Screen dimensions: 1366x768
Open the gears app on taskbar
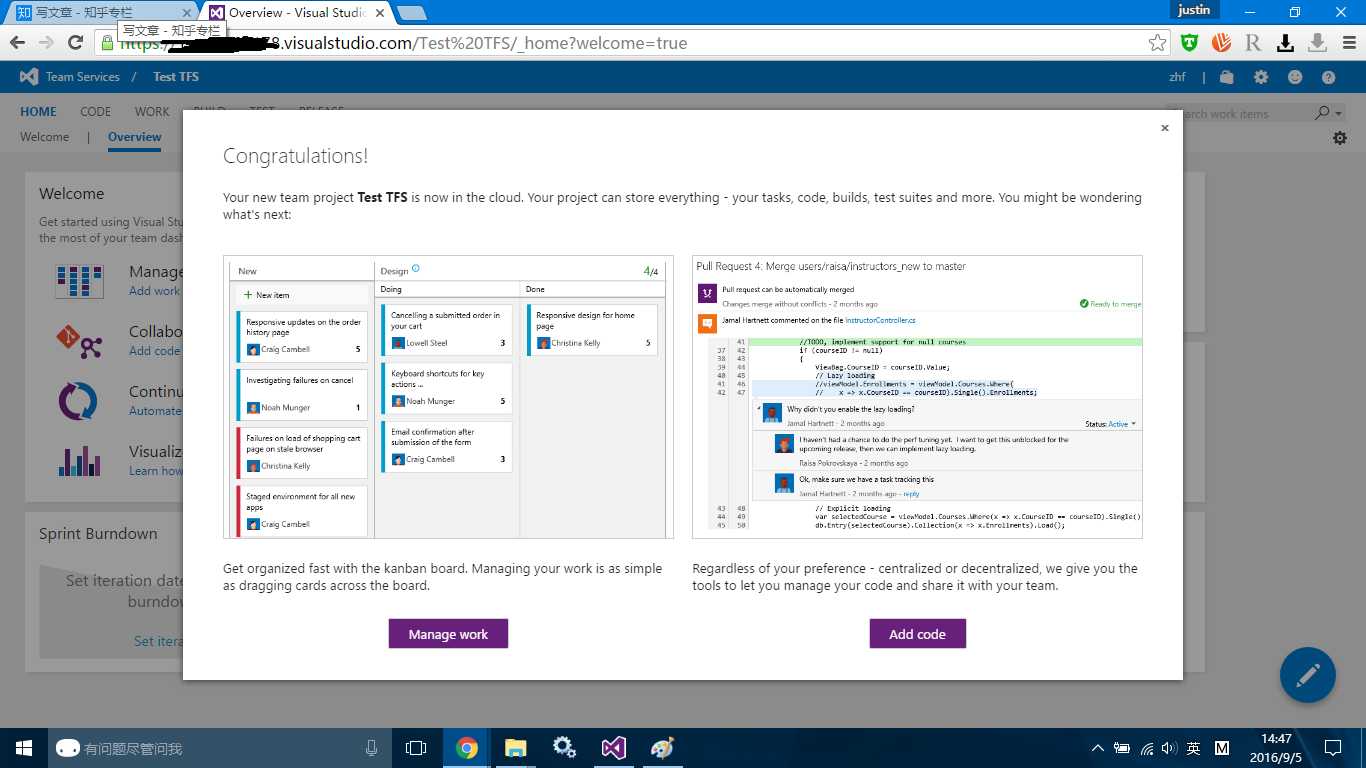click(564, 748)
